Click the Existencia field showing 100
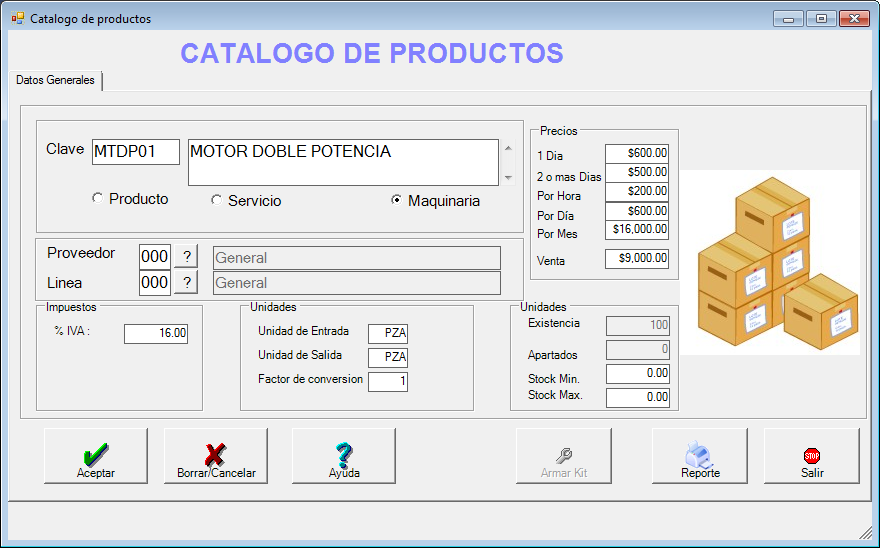The width and height of the screenshot is (880, 548). point(638,326)
